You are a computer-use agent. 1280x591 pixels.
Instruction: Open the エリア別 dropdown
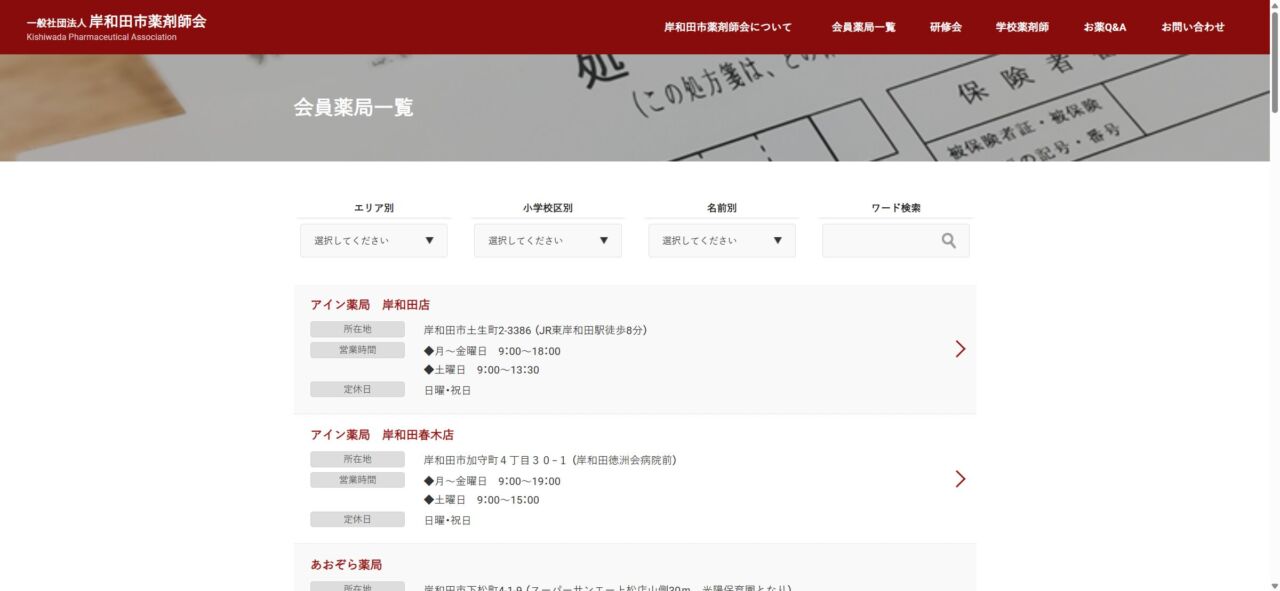point(373,241)
